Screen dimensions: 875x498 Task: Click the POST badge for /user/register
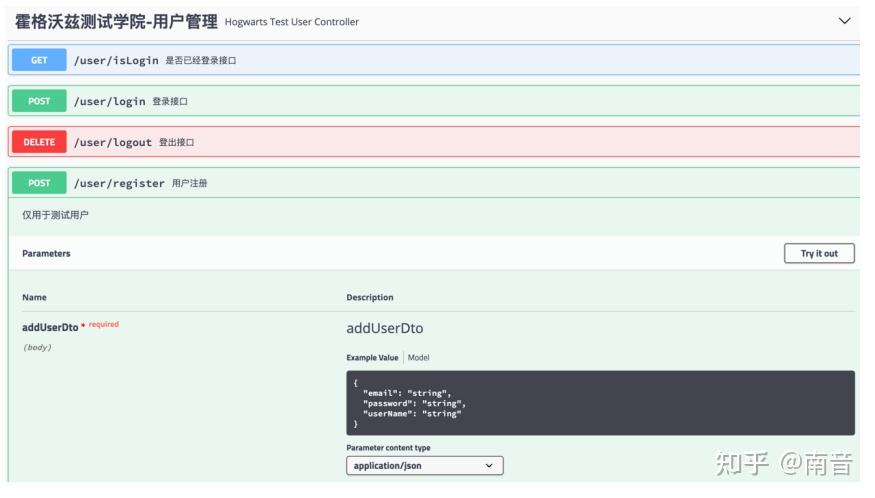click(39, 183)
